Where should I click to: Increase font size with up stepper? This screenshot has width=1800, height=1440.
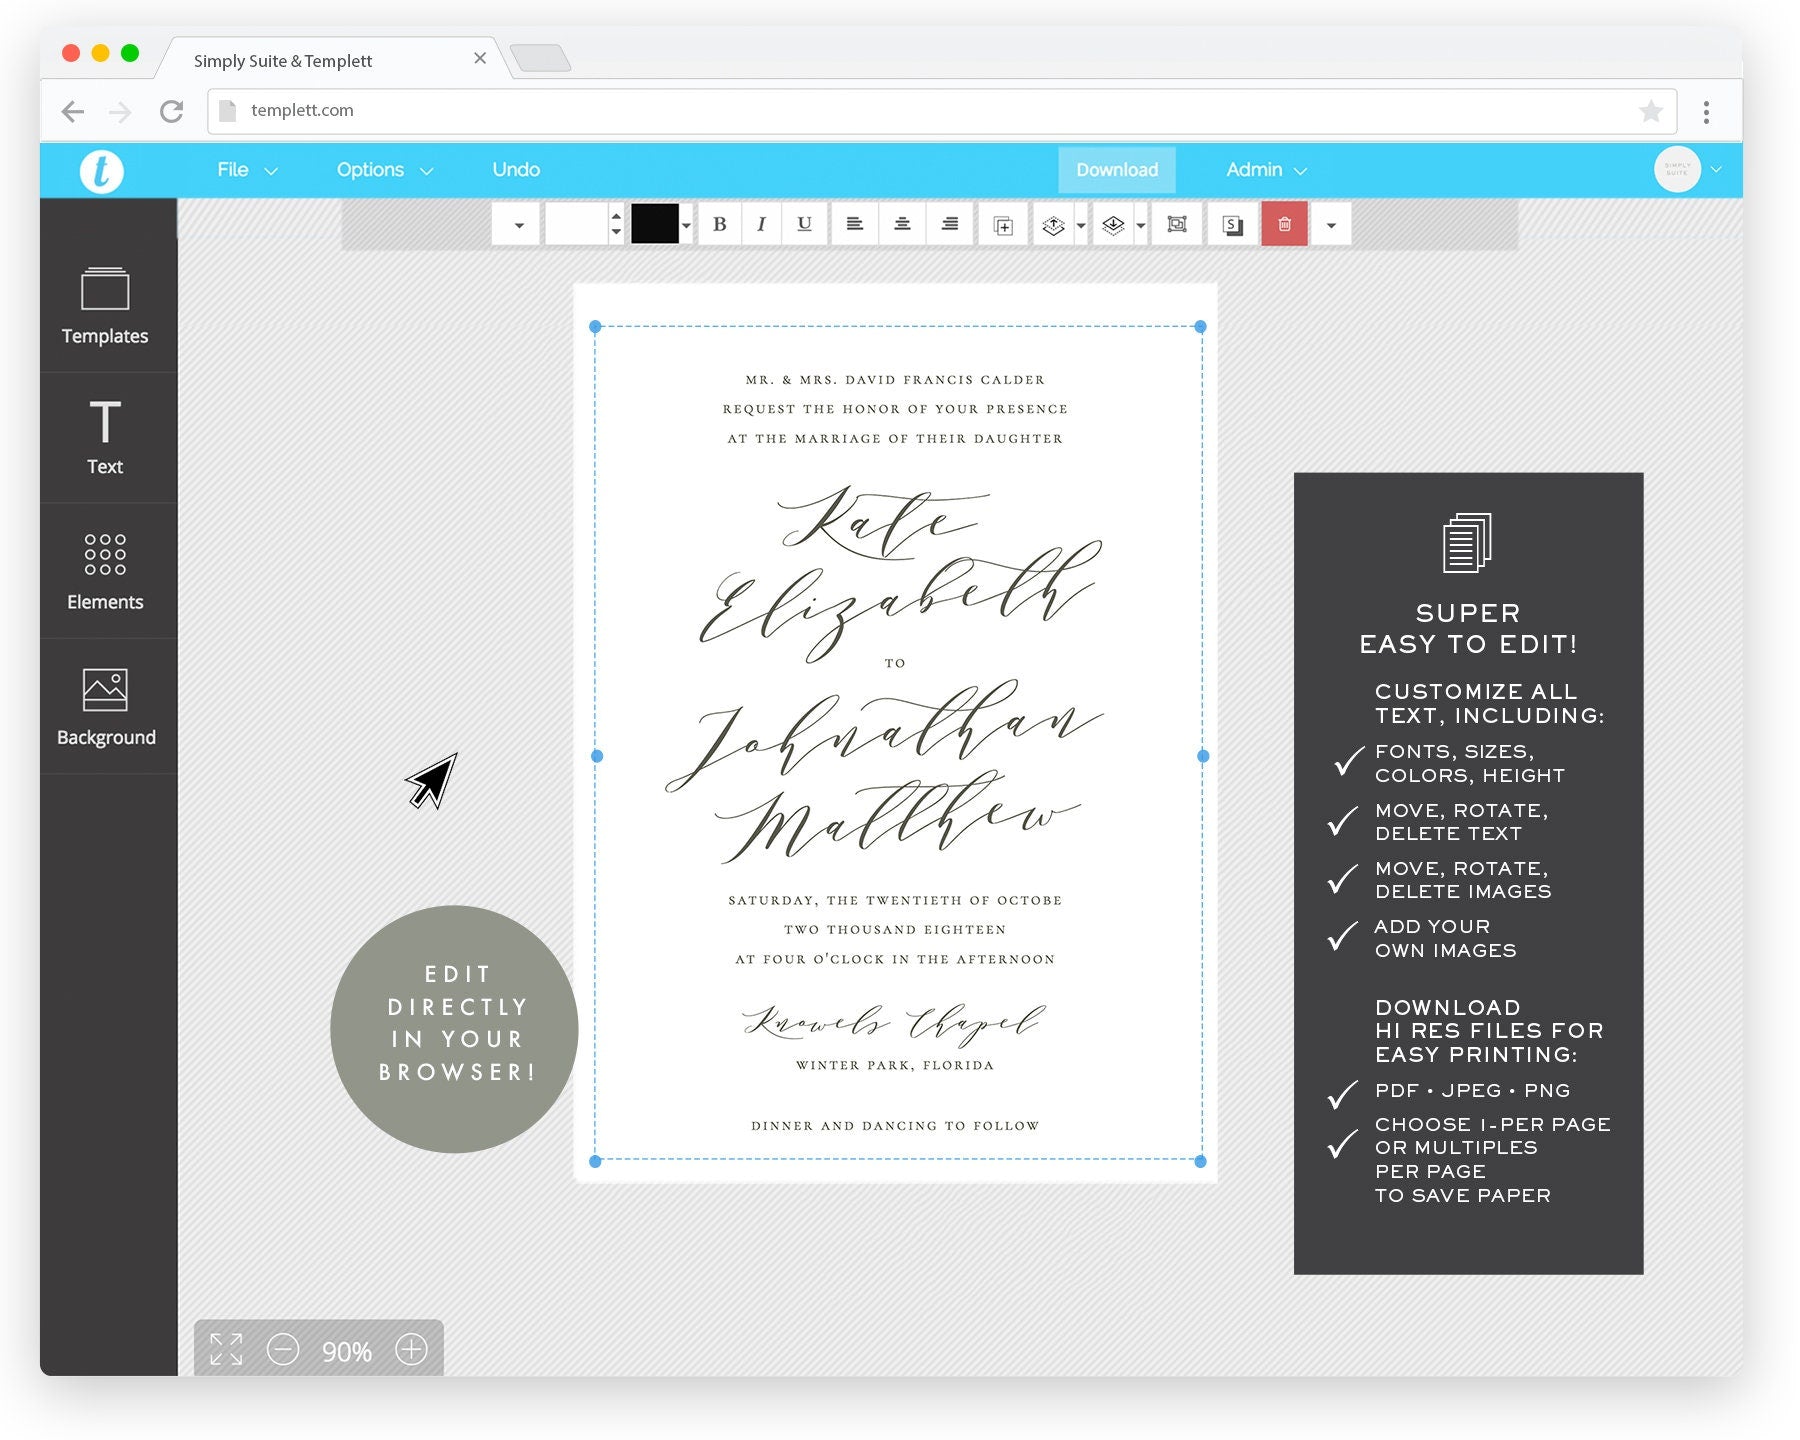[616, 216]
